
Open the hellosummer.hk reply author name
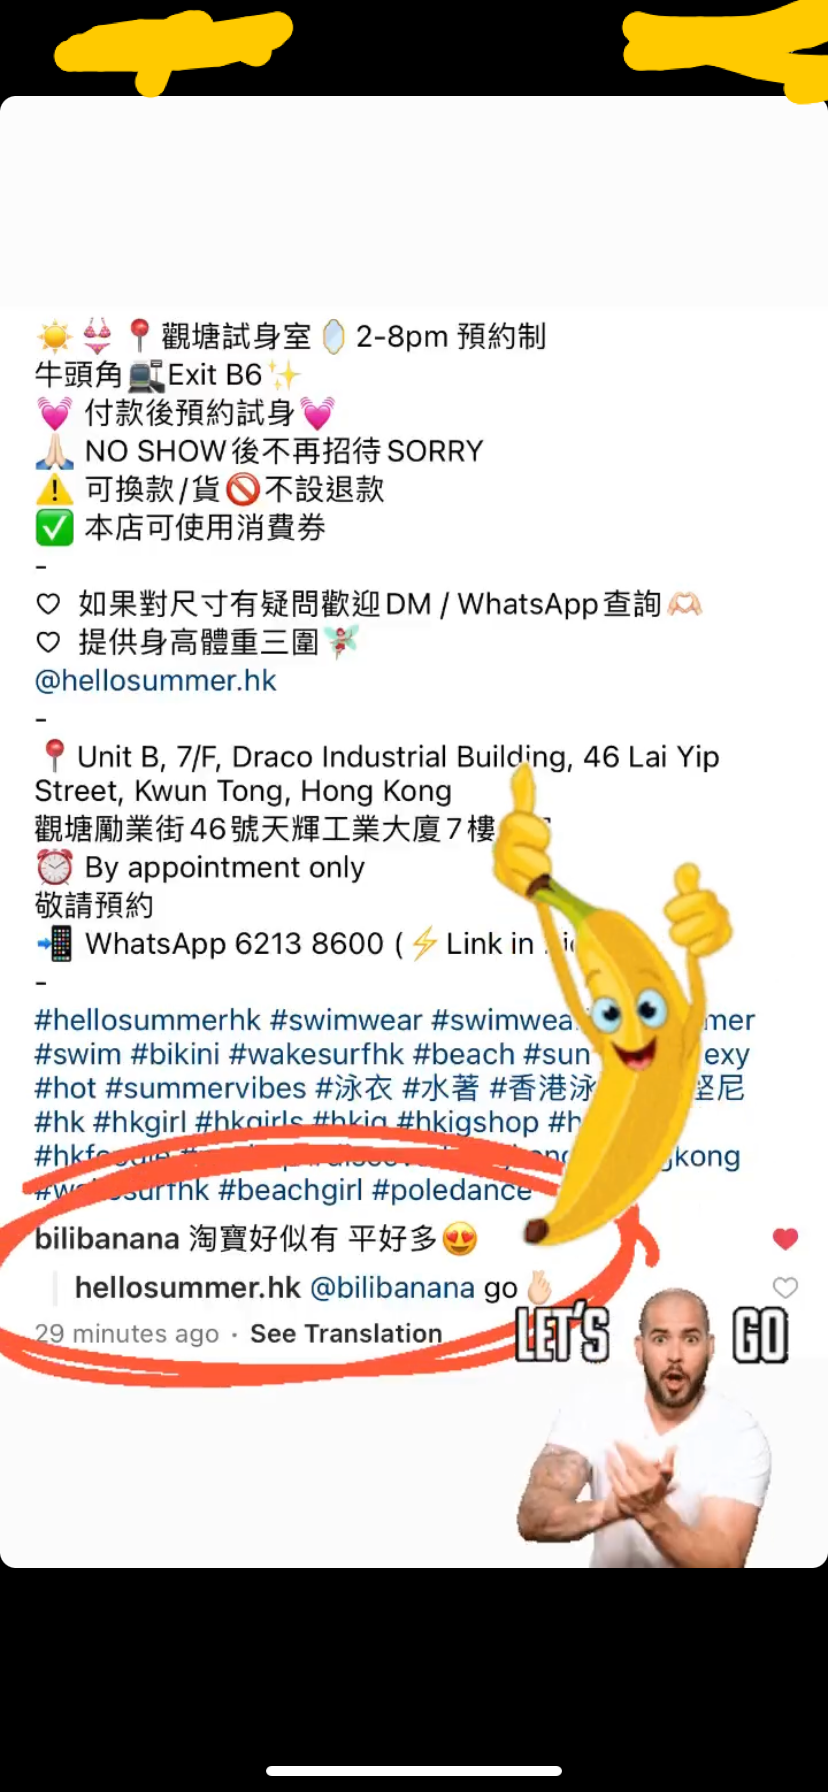pyautogui.click(x=188, y=1288)
